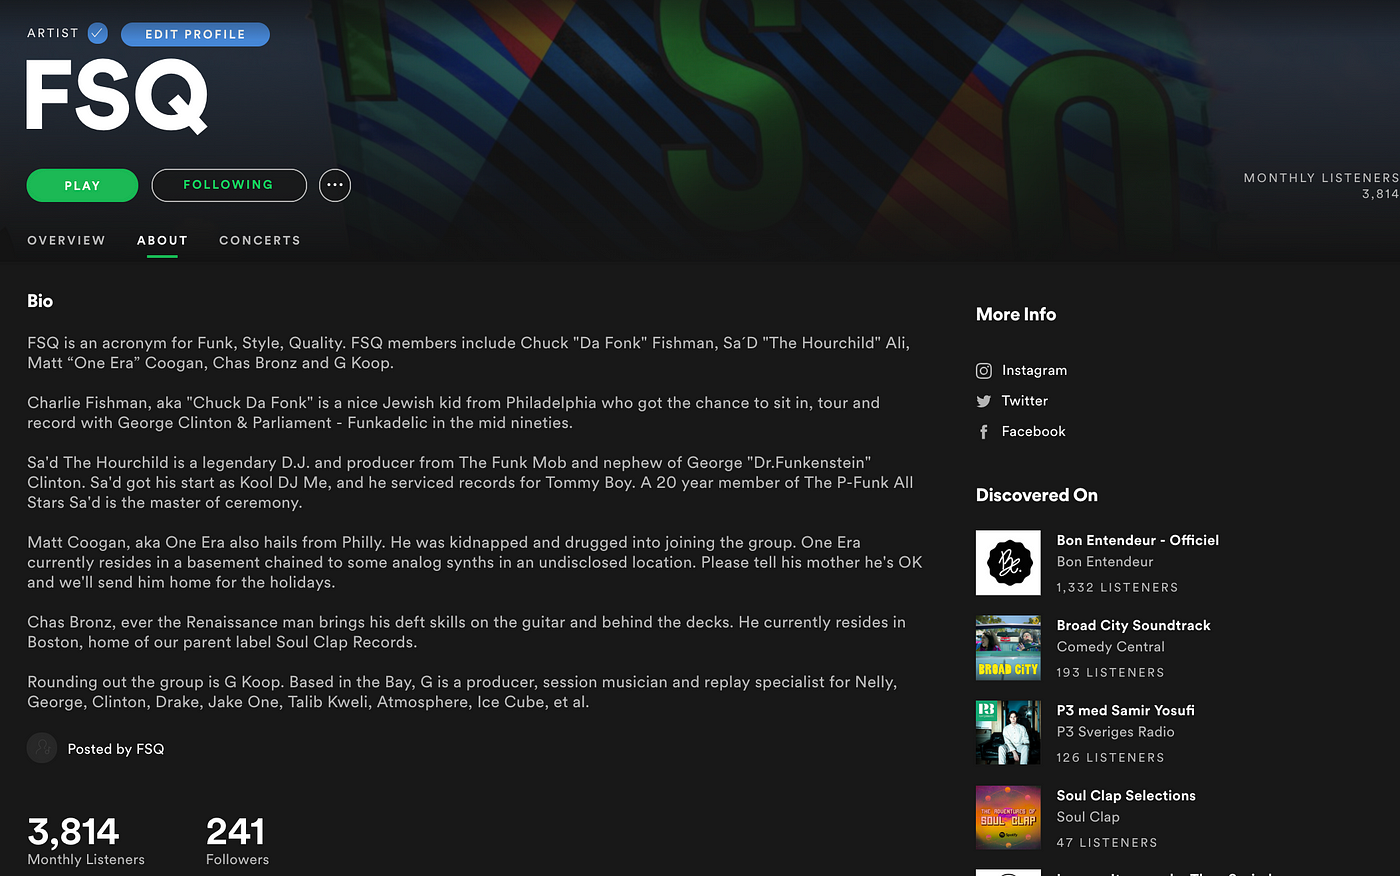1400x876 pixels.
Task: Click the Bio heading
Action: pyautogui.click(x=40, y=301)
